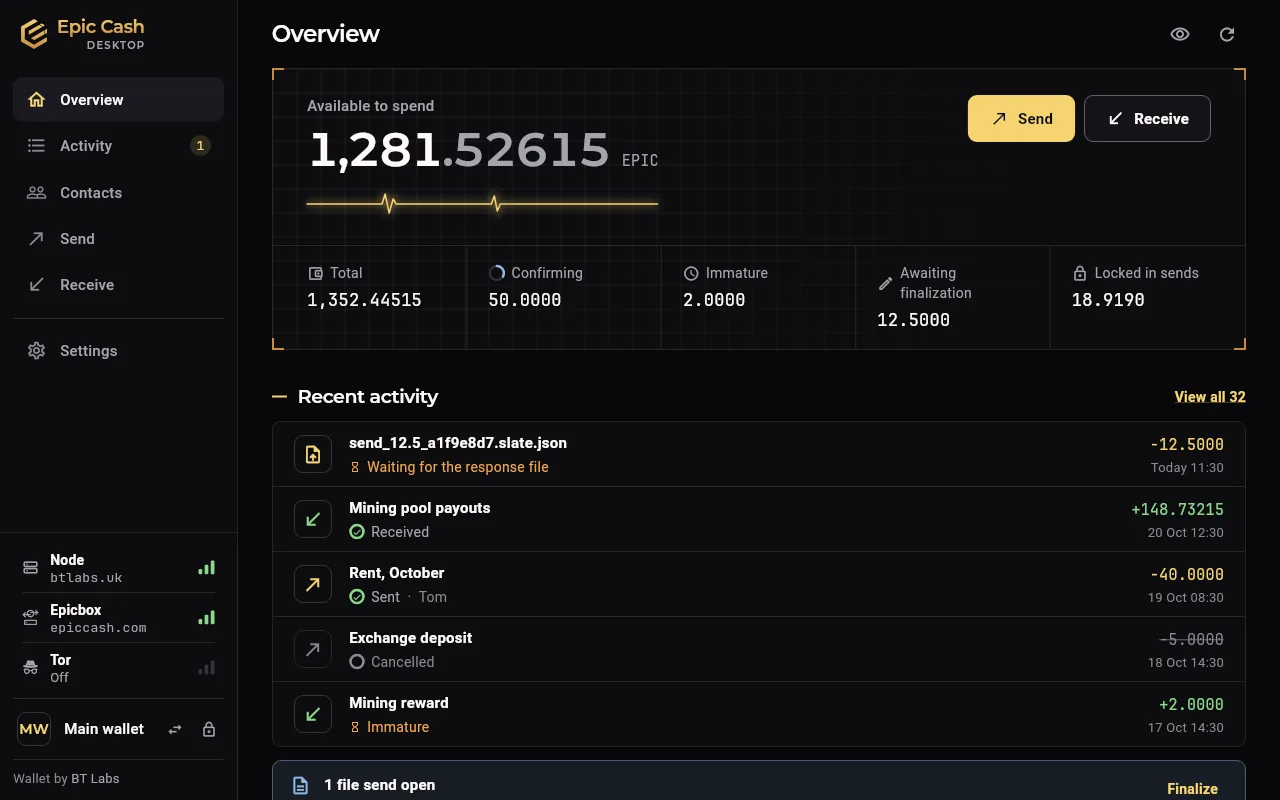
Task: Click the Activity badge showing 1
Action: 200,146
